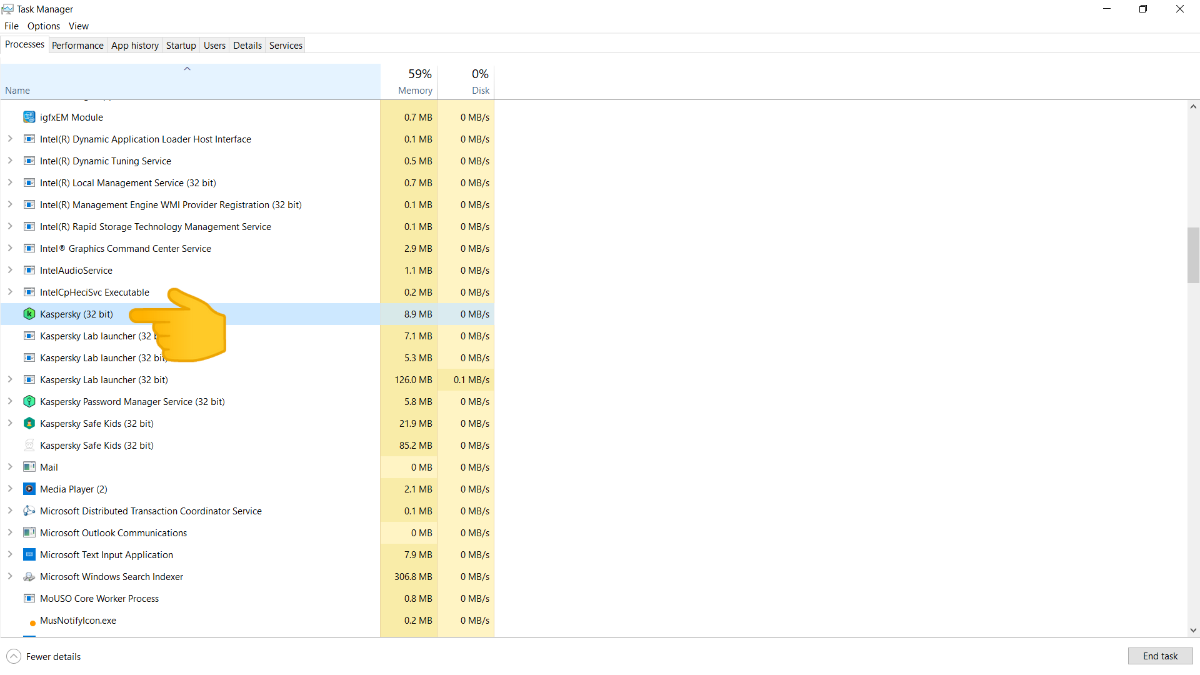Open the Options menu
This screenshot has width=1200, height=675.
[43, 26]
